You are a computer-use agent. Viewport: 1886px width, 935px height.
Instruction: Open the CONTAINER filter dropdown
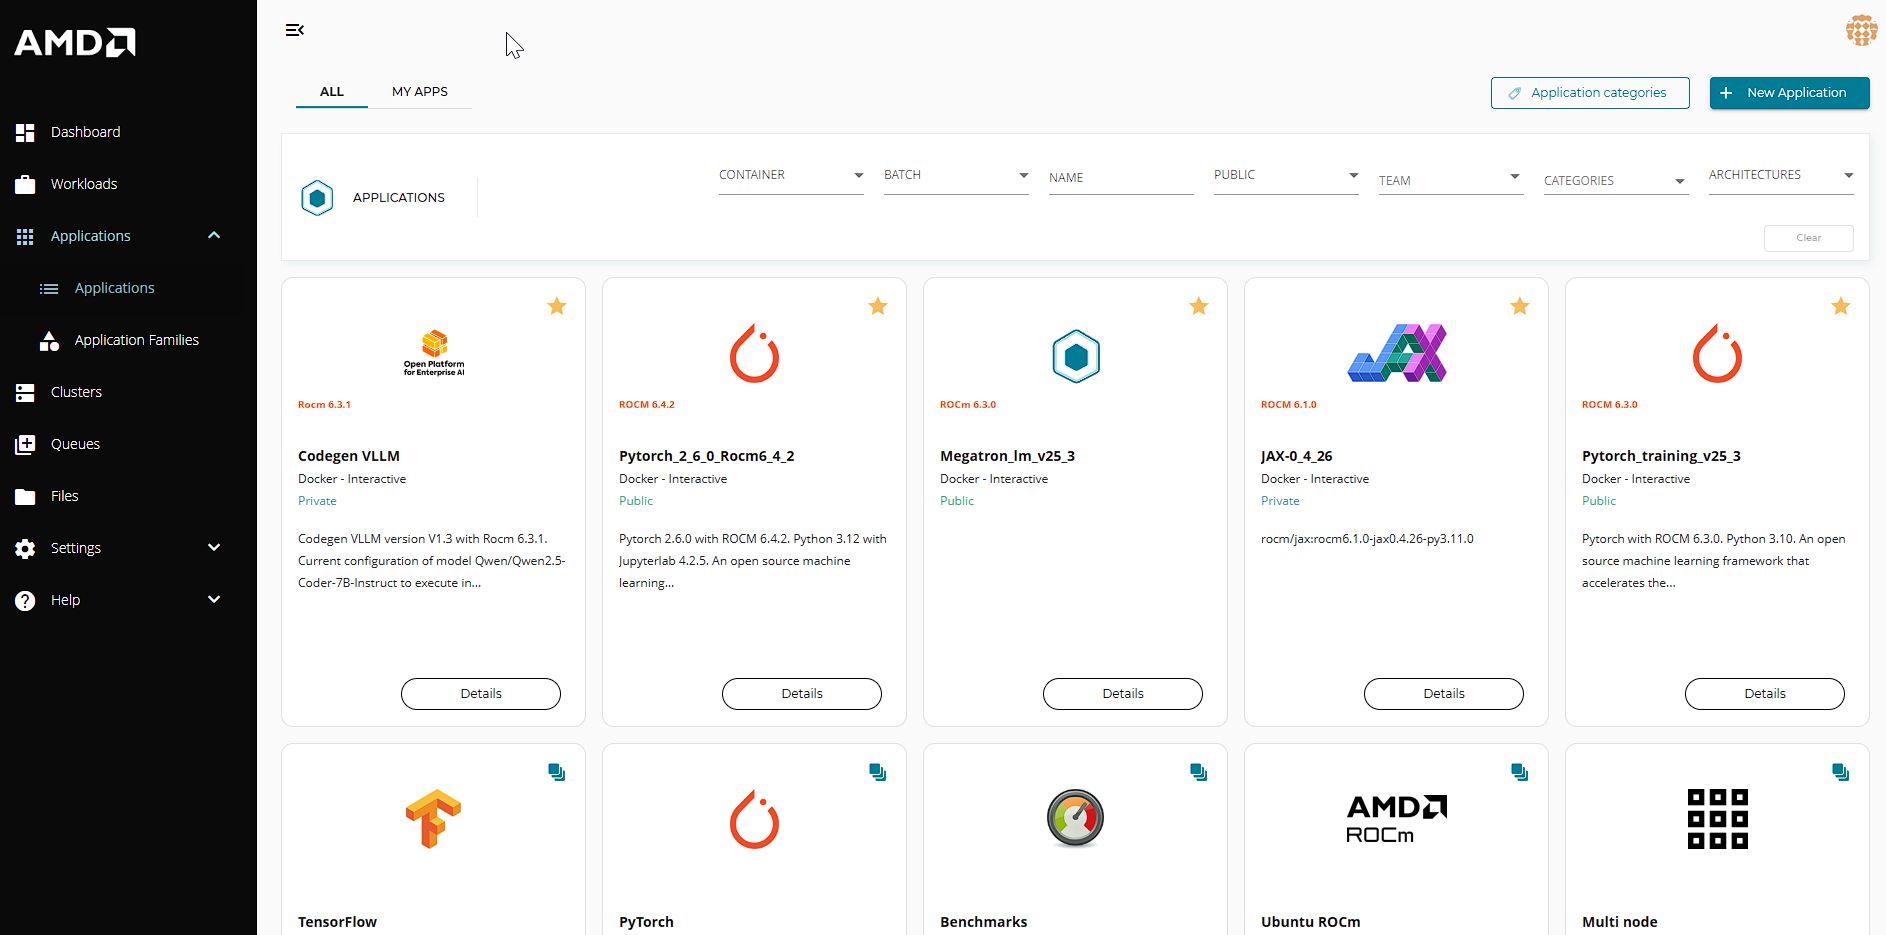tap(790, 176)
